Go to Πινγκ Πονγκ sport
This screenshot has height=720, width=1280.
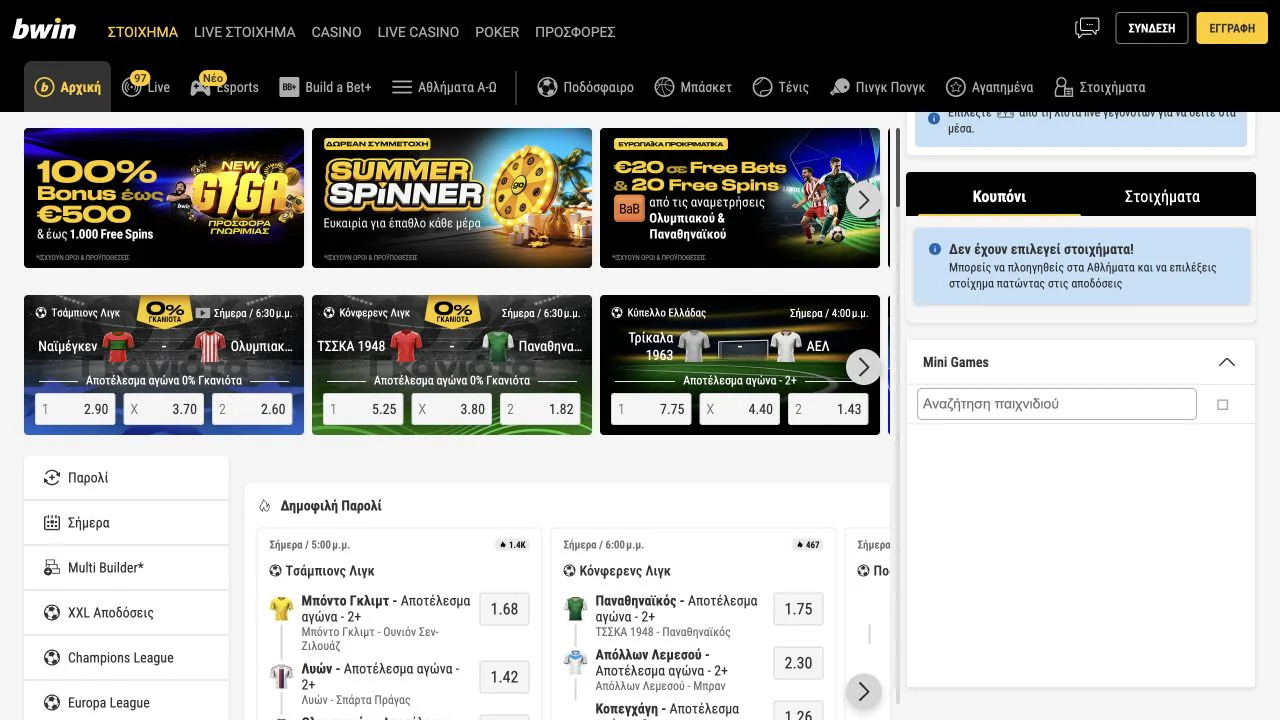click(877, 87)
